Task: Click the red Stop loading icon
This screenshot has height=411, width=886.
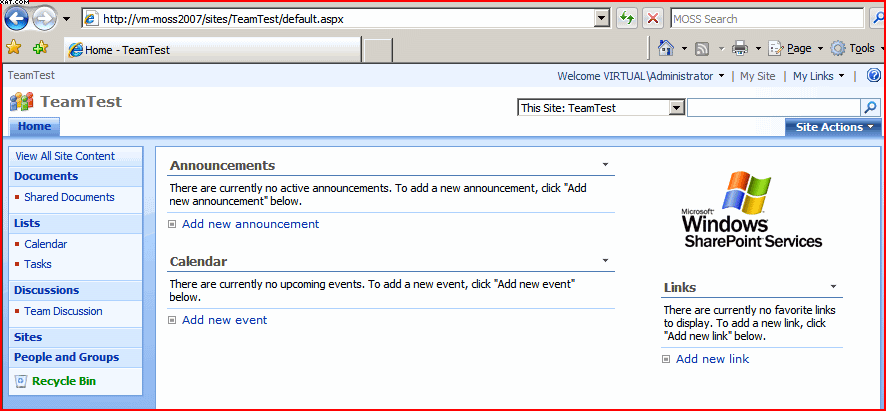Action: [653, 18]
